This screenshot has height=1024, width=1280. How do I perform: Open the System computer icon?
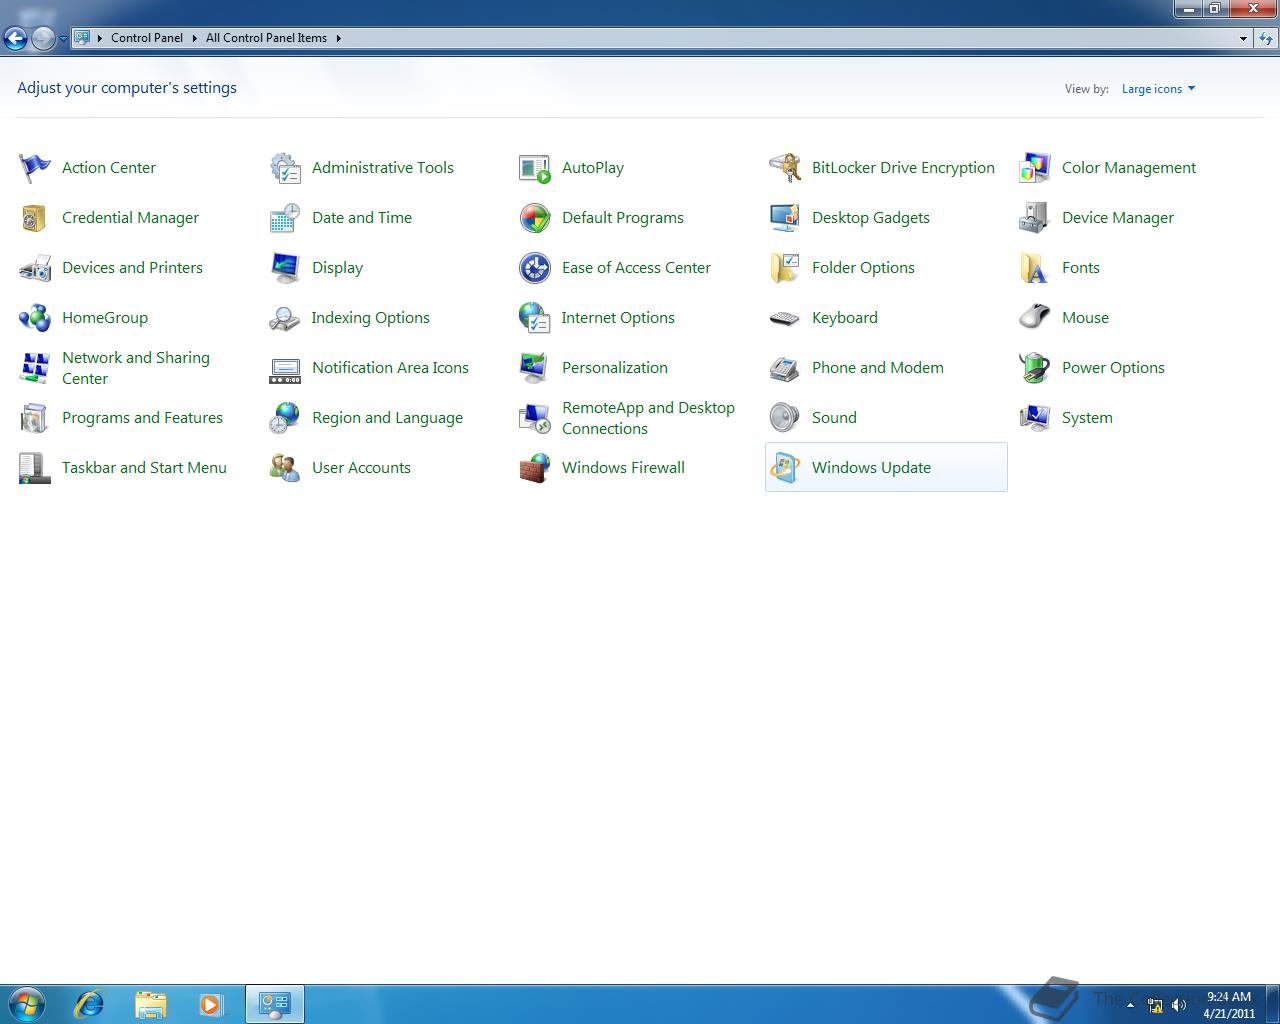coord(1035,418)
